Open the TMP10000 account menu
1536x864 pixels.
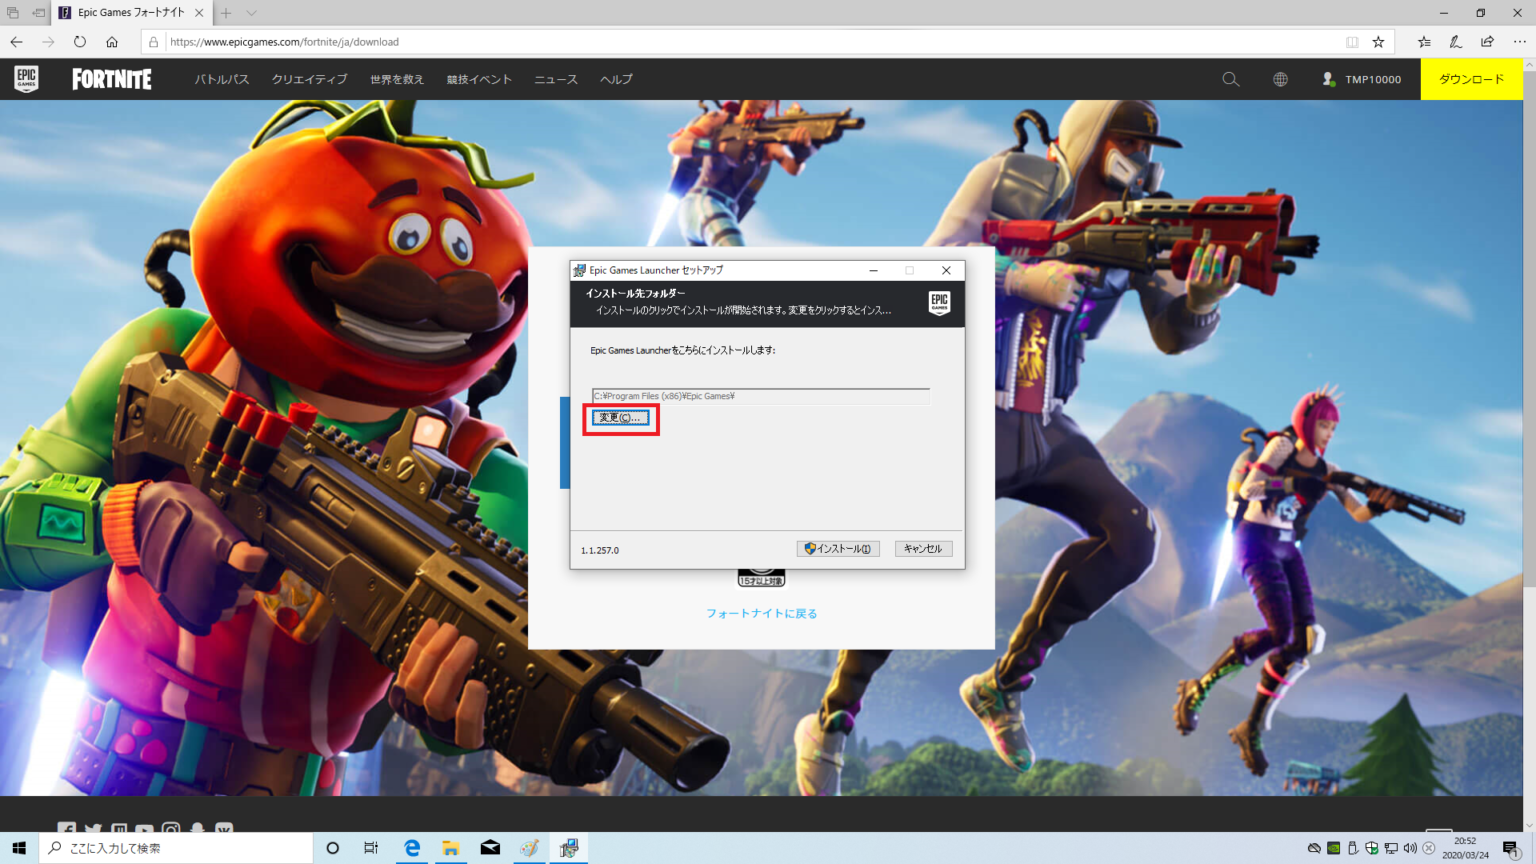point(1362,79)
